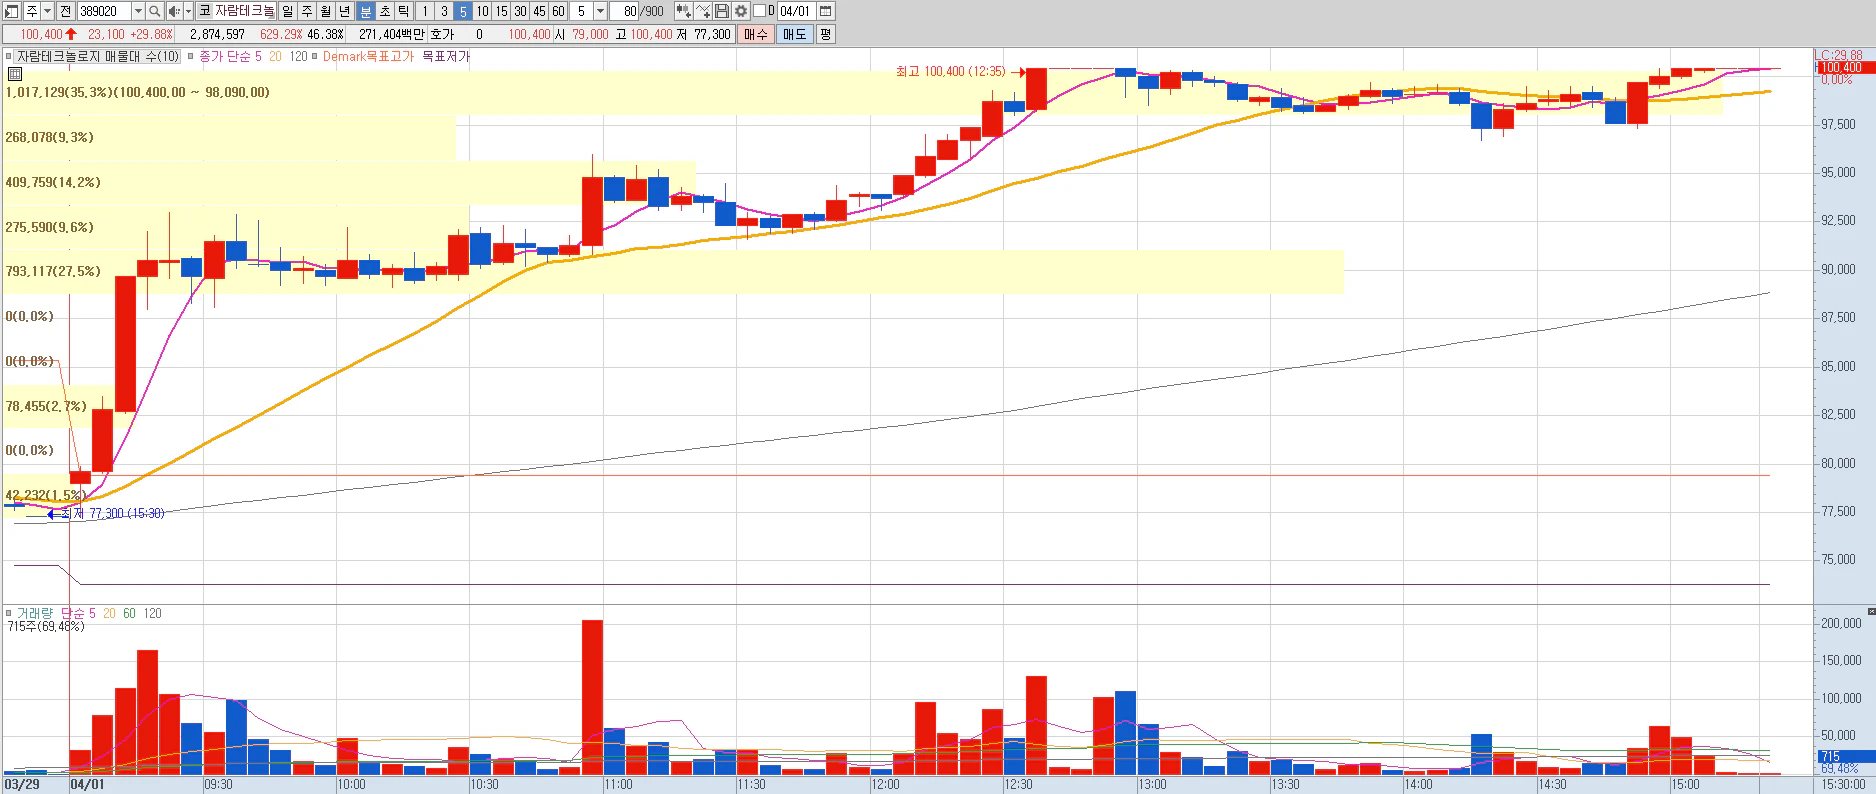Expand the speaker options dropdown arrow
Image resolution: width=1876 pixels, height=794 pixels.
click(188, 11)
